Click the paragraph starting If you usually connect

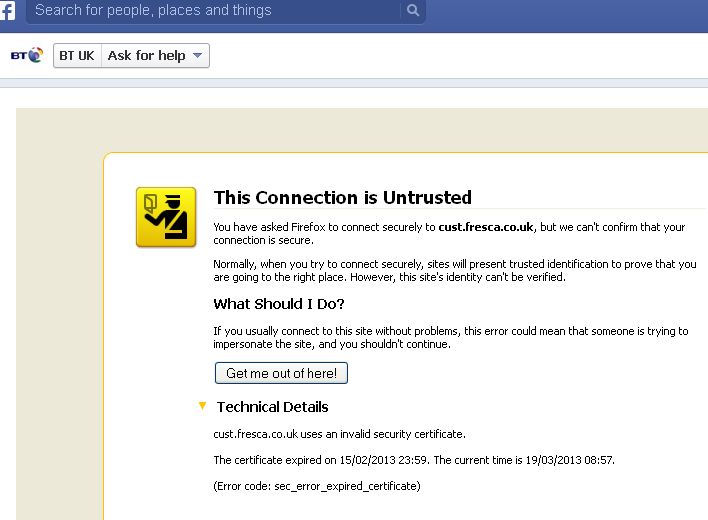pos(451,338)
